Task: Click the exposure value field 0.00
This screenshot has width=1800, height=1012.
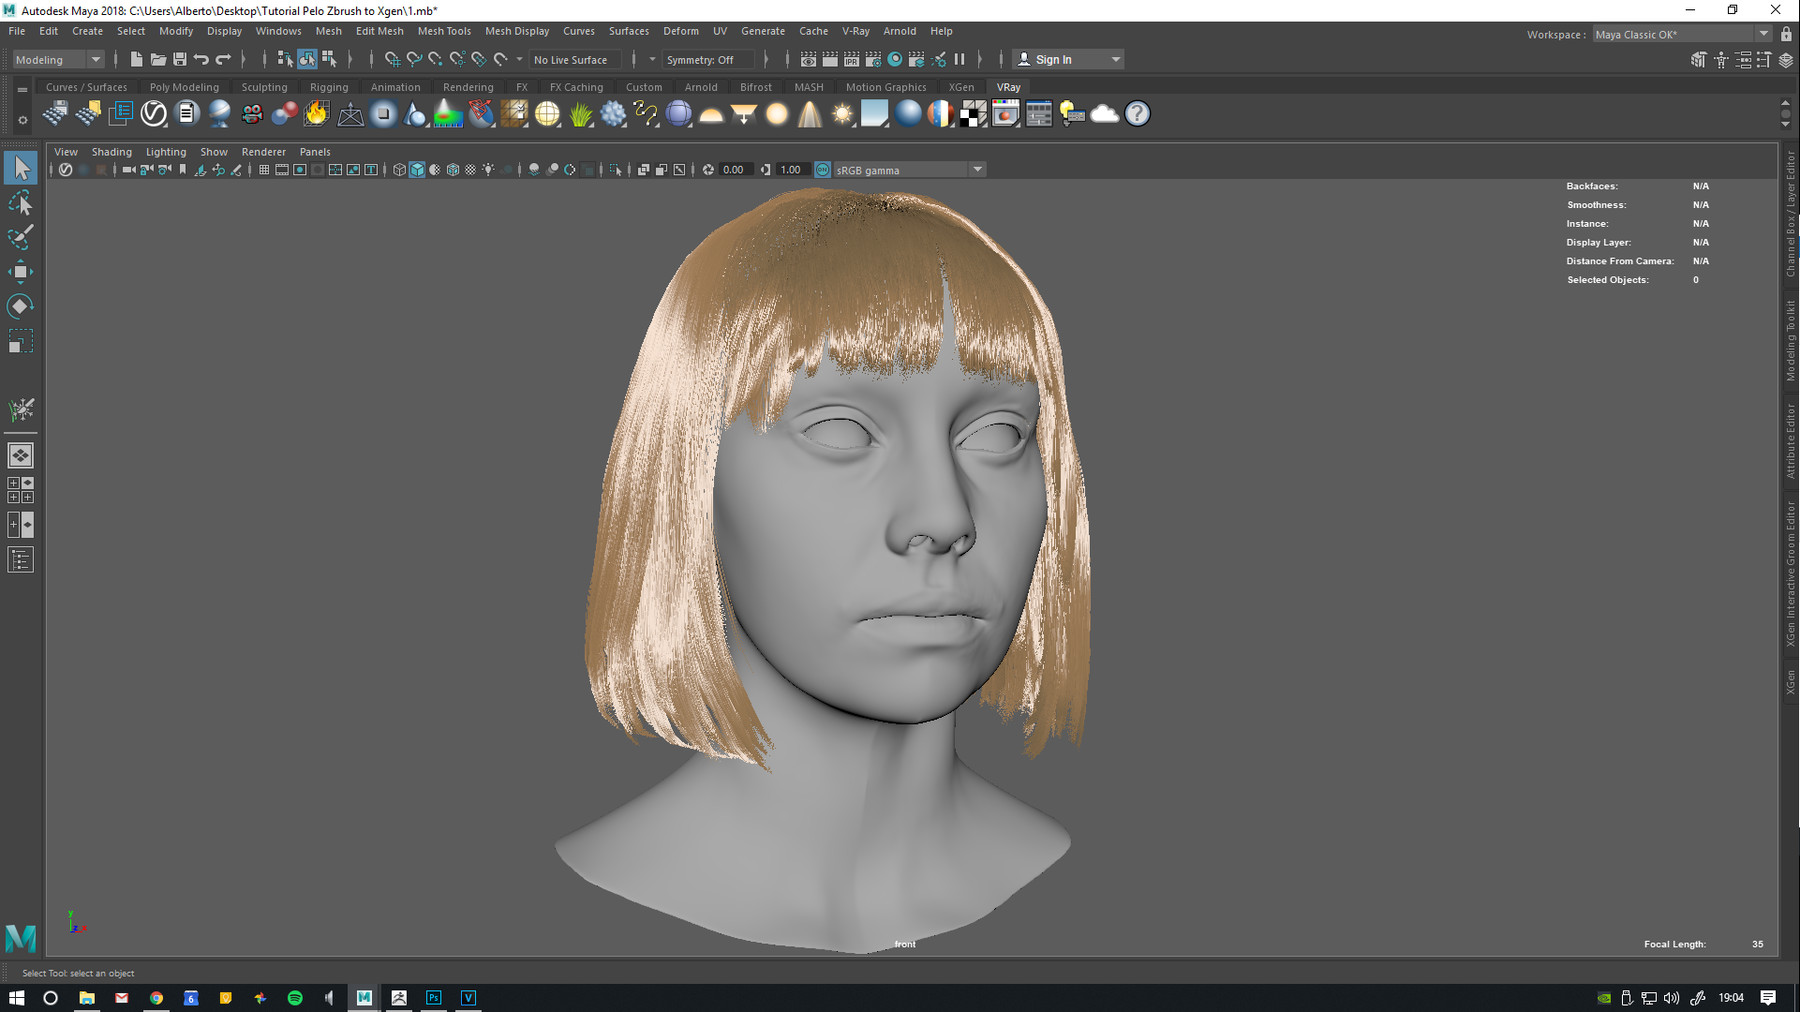Action: click(x=734, y=170)
